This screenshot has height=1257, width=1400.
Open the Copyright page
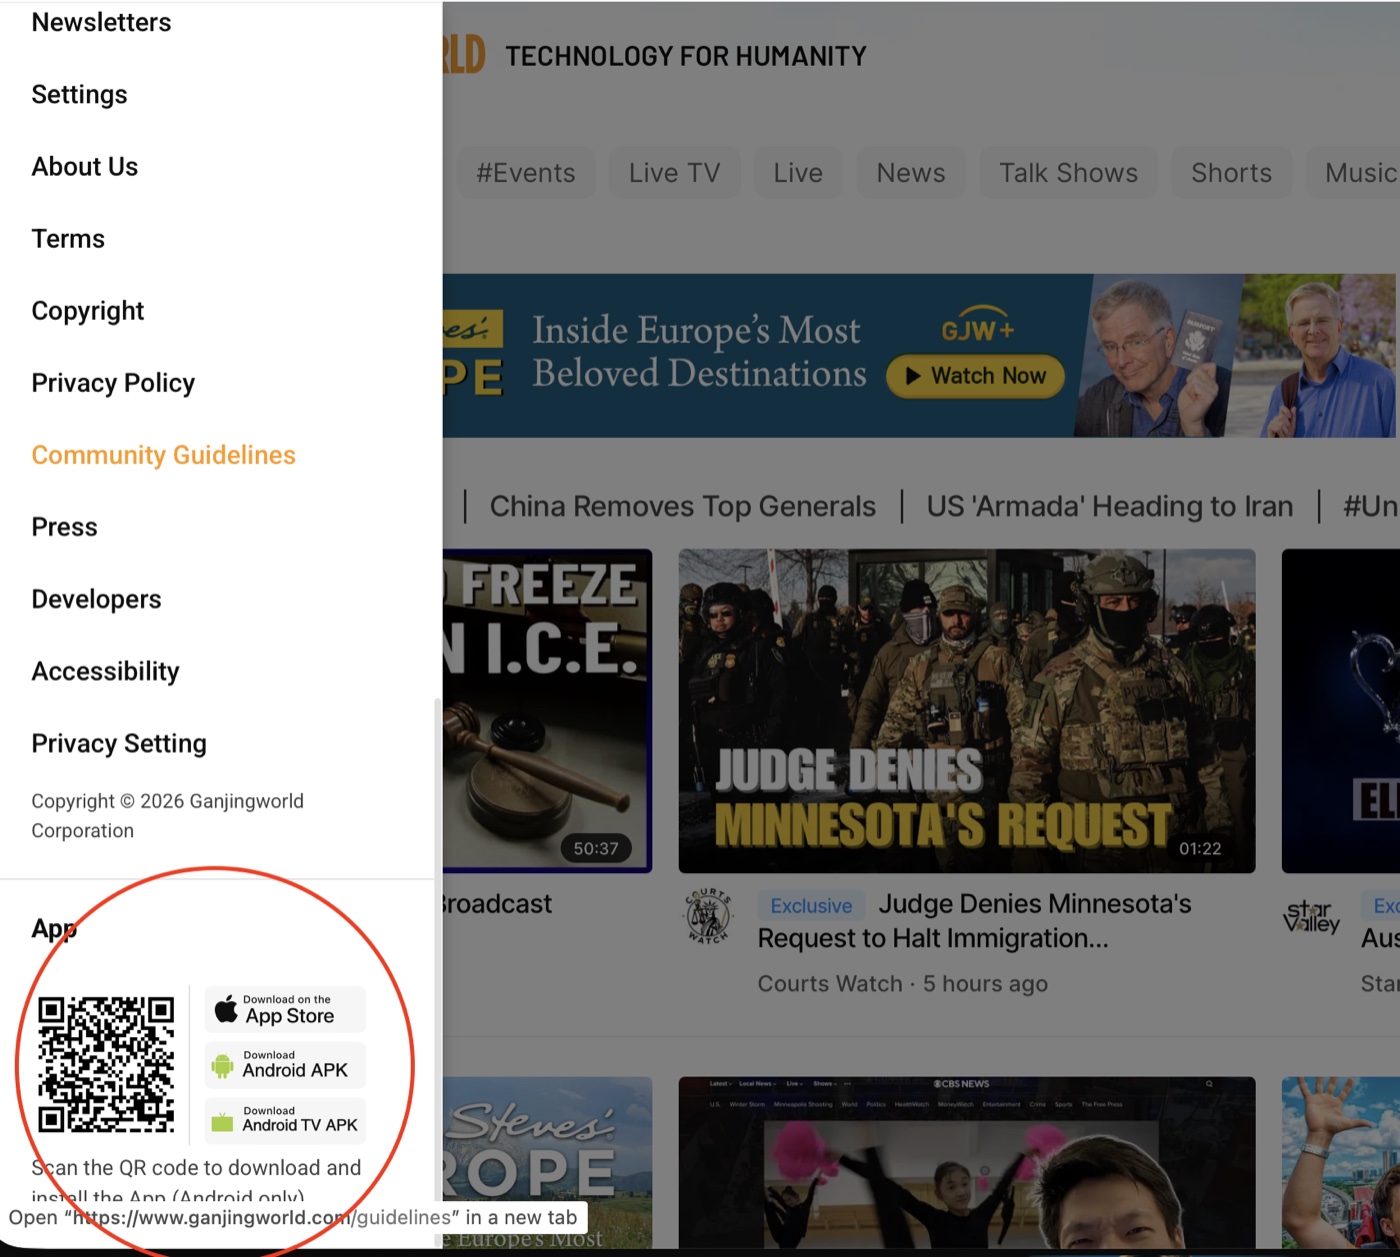88,311
